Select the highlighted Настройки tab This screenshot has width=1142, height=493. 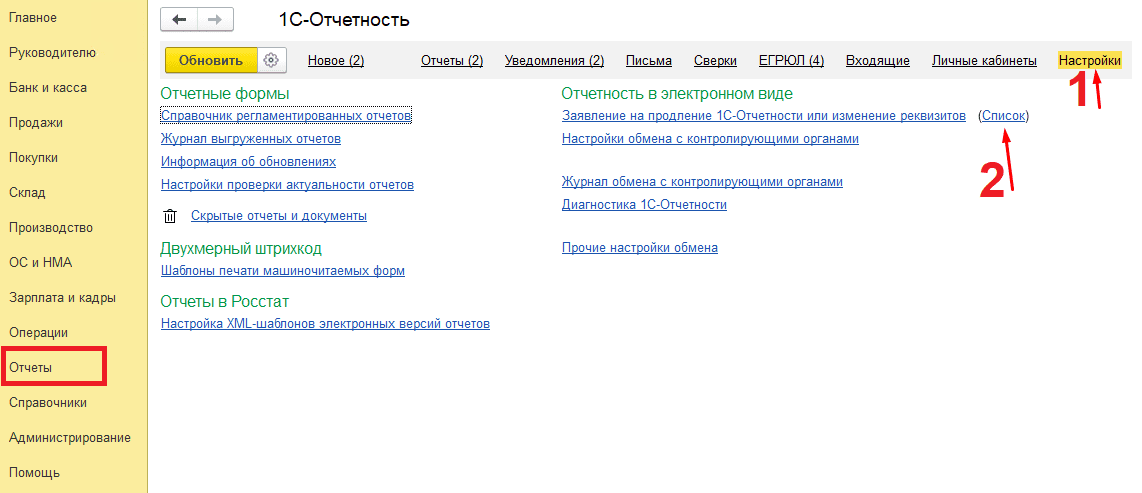point(1090,61)
